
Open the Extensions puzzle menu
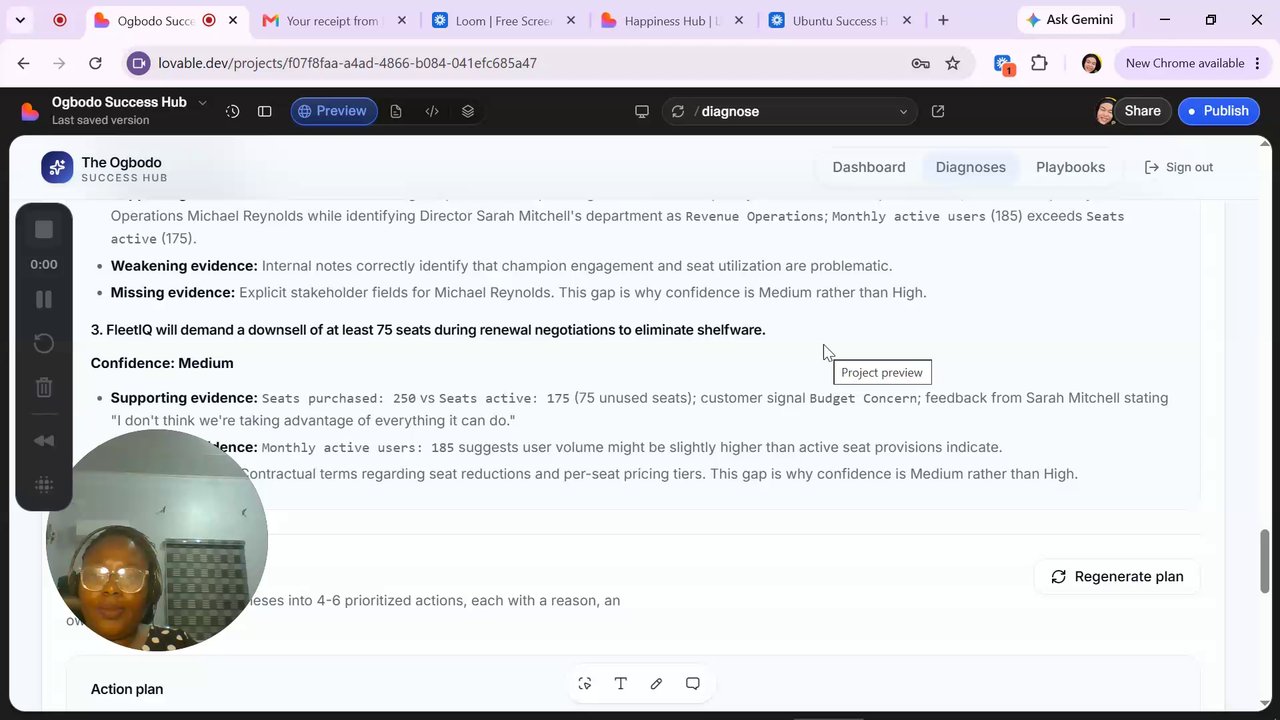pos(1039,63)
